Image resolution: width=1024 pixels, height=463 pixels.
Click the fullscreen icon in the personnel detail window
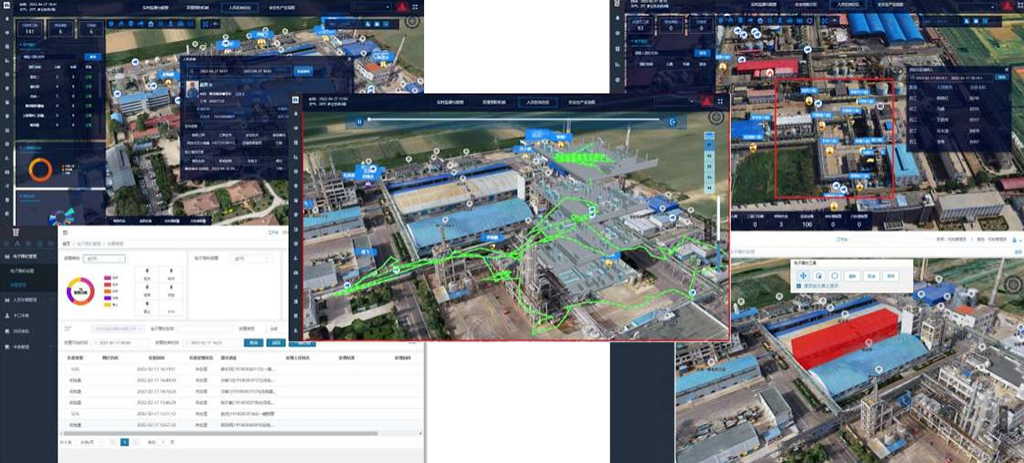click(x=415, y=7)
